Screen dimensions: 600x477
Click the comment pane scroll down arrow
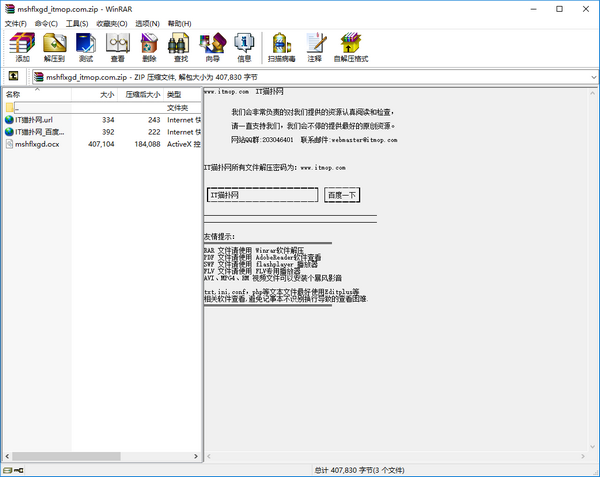tap(592, 446)
